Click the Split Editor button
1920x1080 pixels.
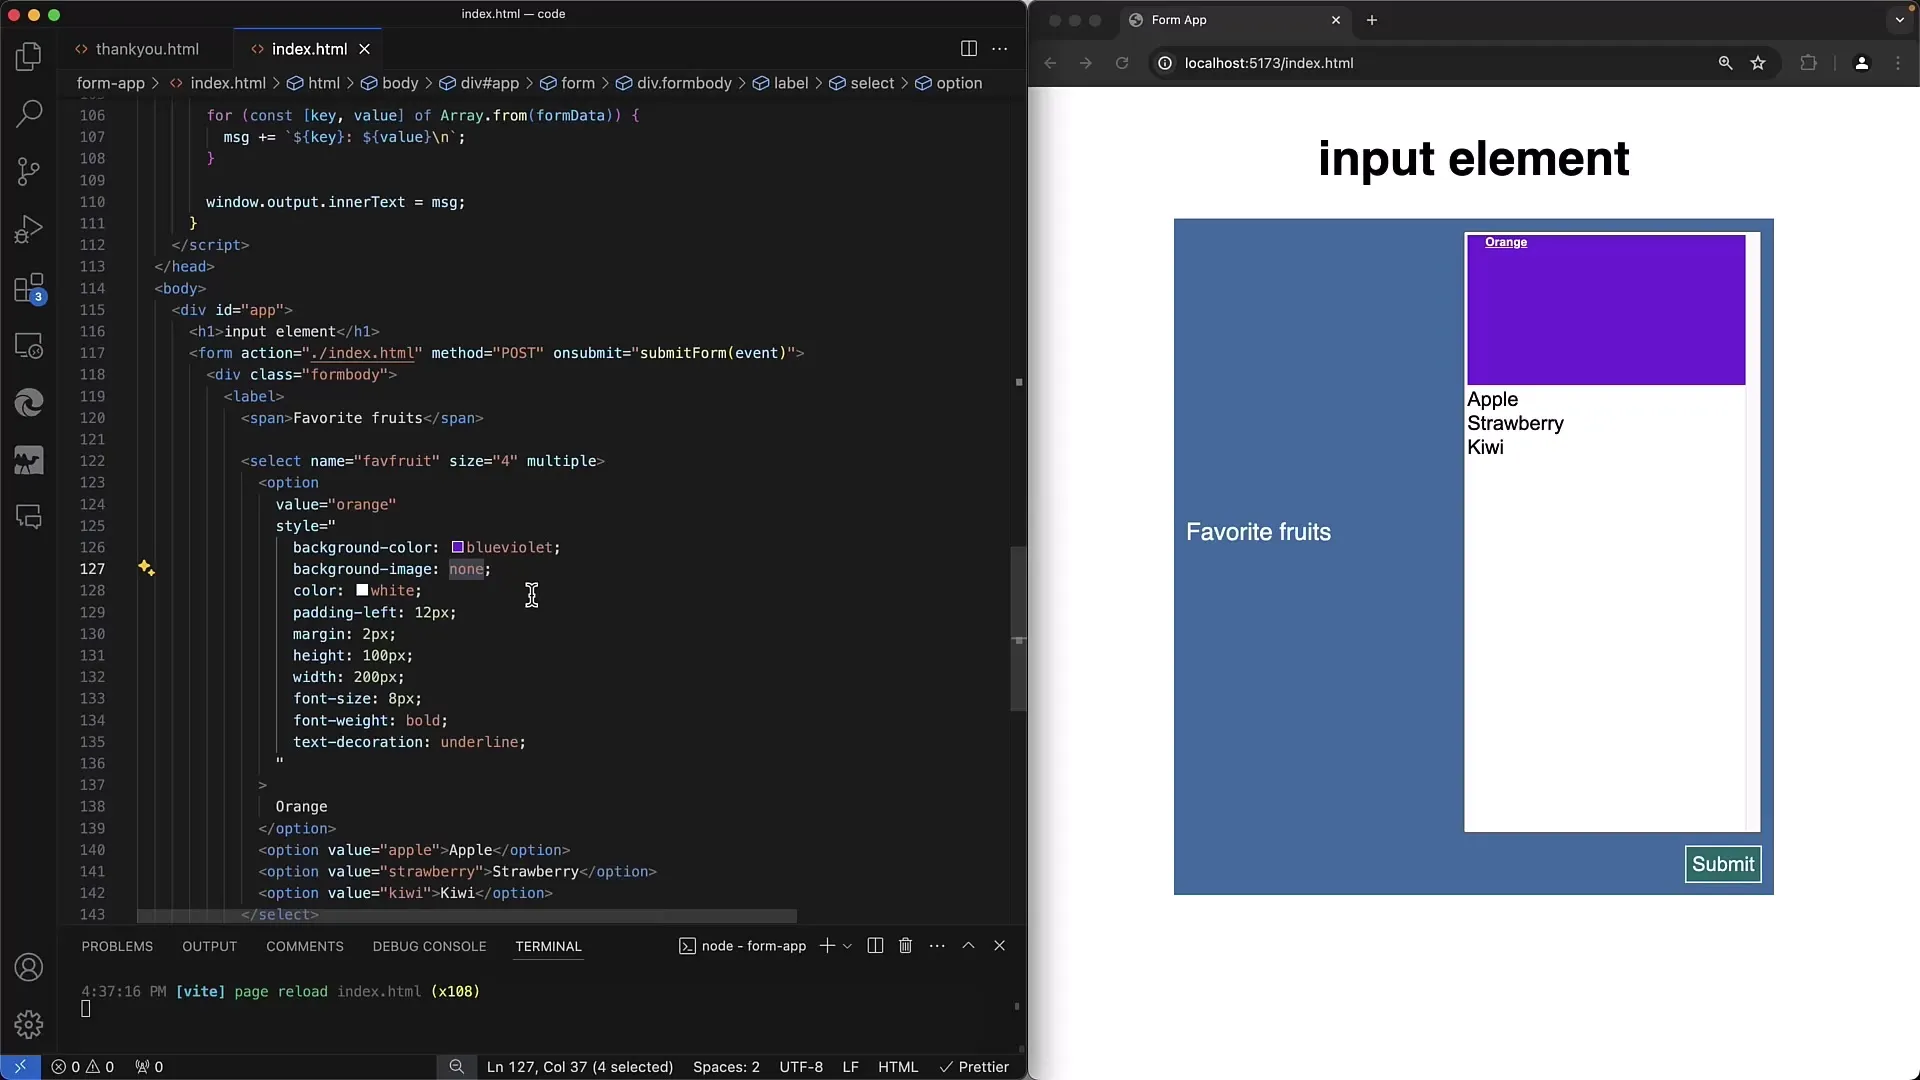(x=968, y=49)
